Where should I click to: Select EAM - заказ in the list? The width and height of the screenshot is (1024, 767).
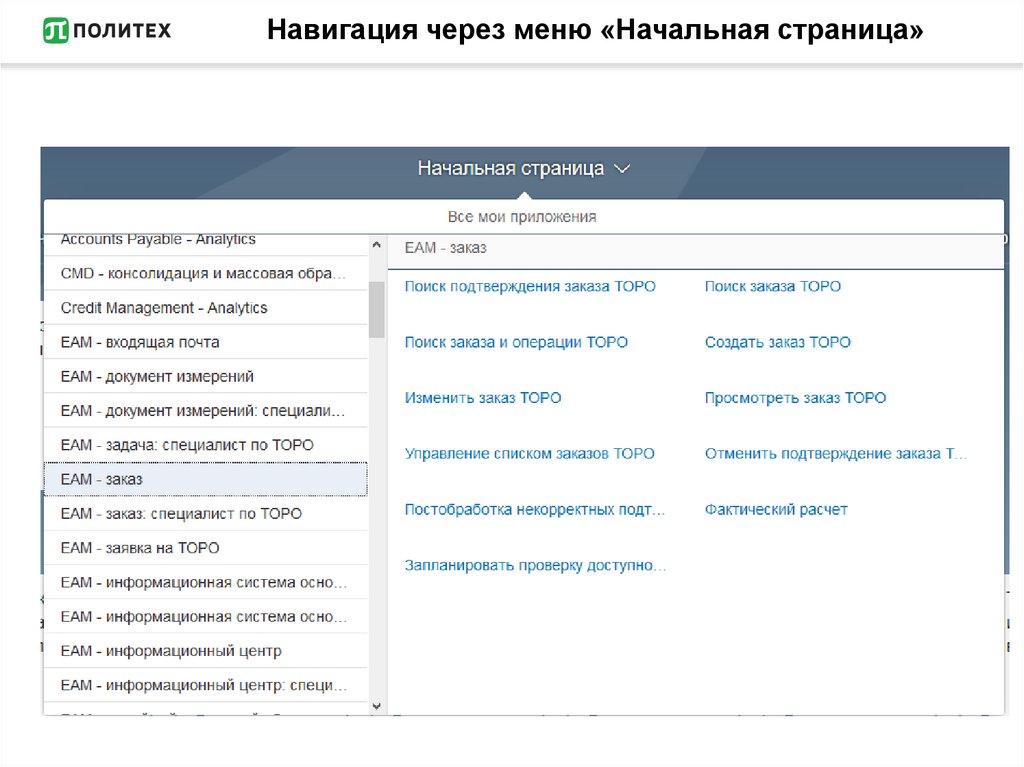[102, 480]
